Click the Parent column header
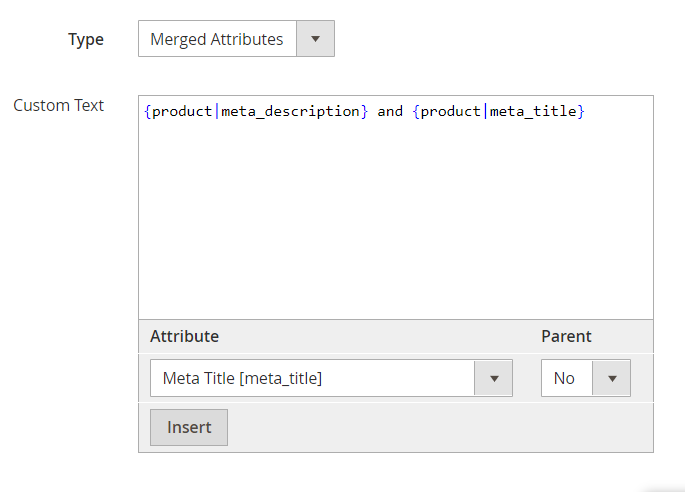685x492 pixels. coord(566,336)
